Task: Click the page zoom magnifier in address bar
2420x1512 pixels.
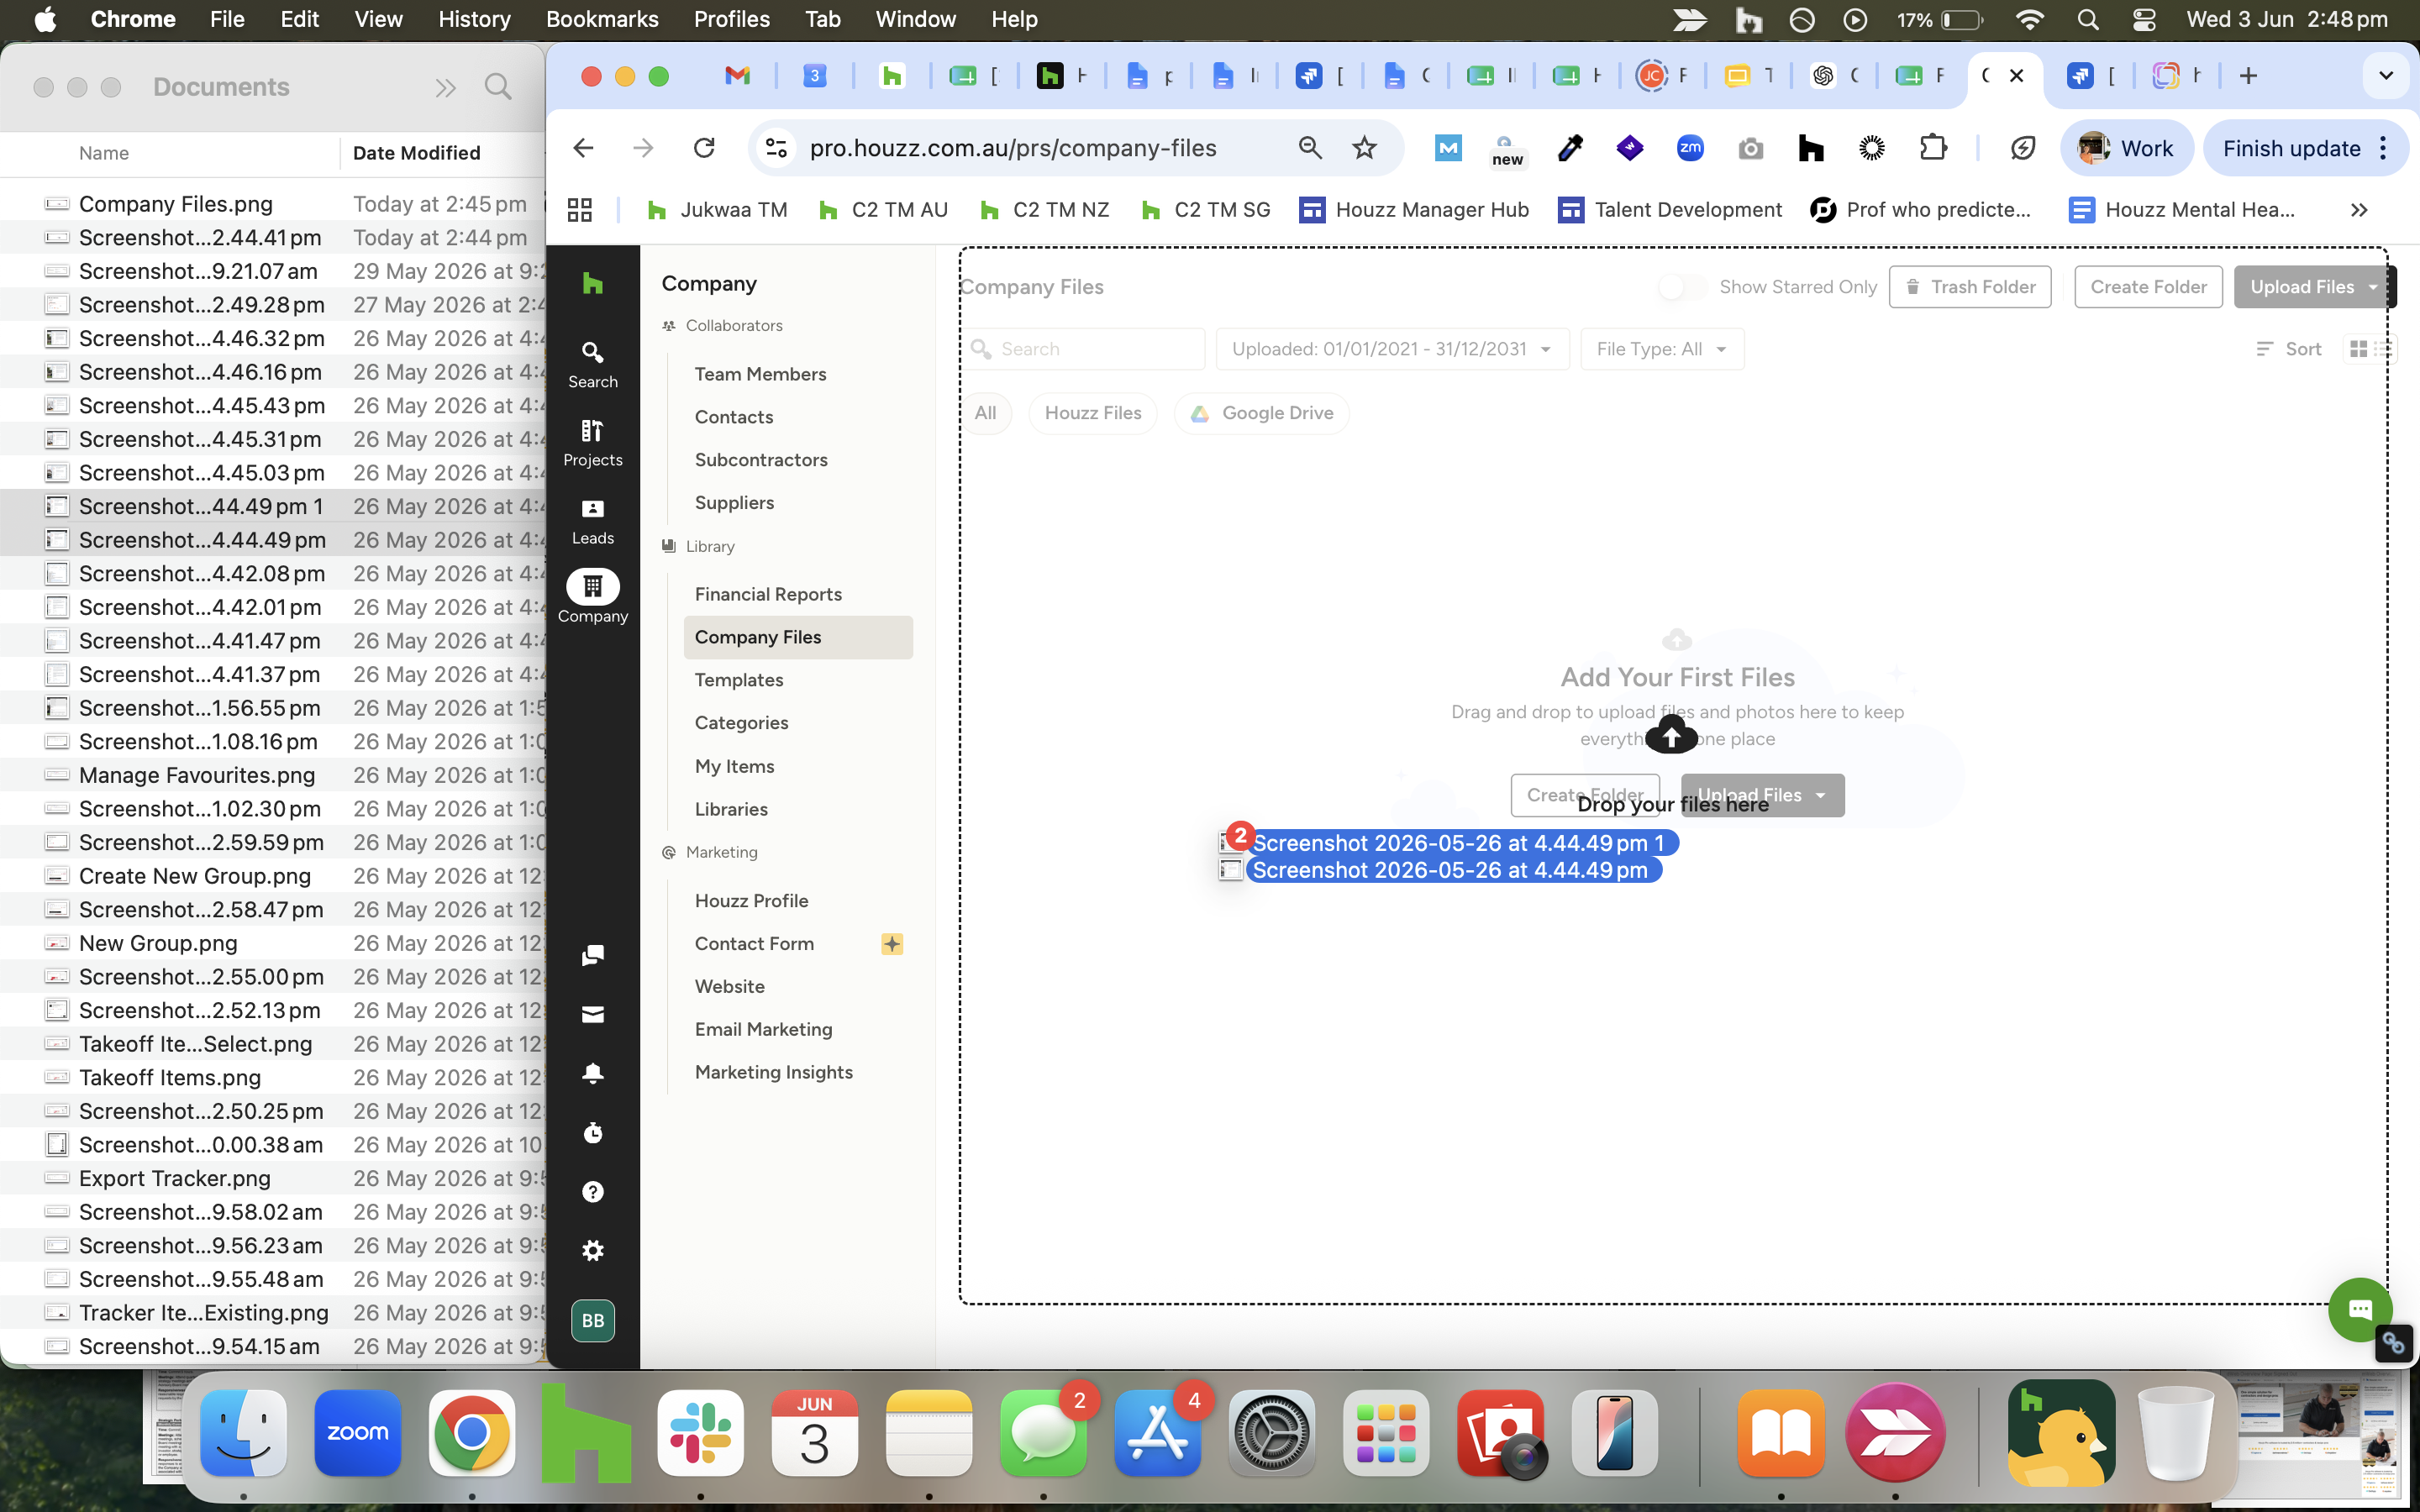Action: [1310, 148]
